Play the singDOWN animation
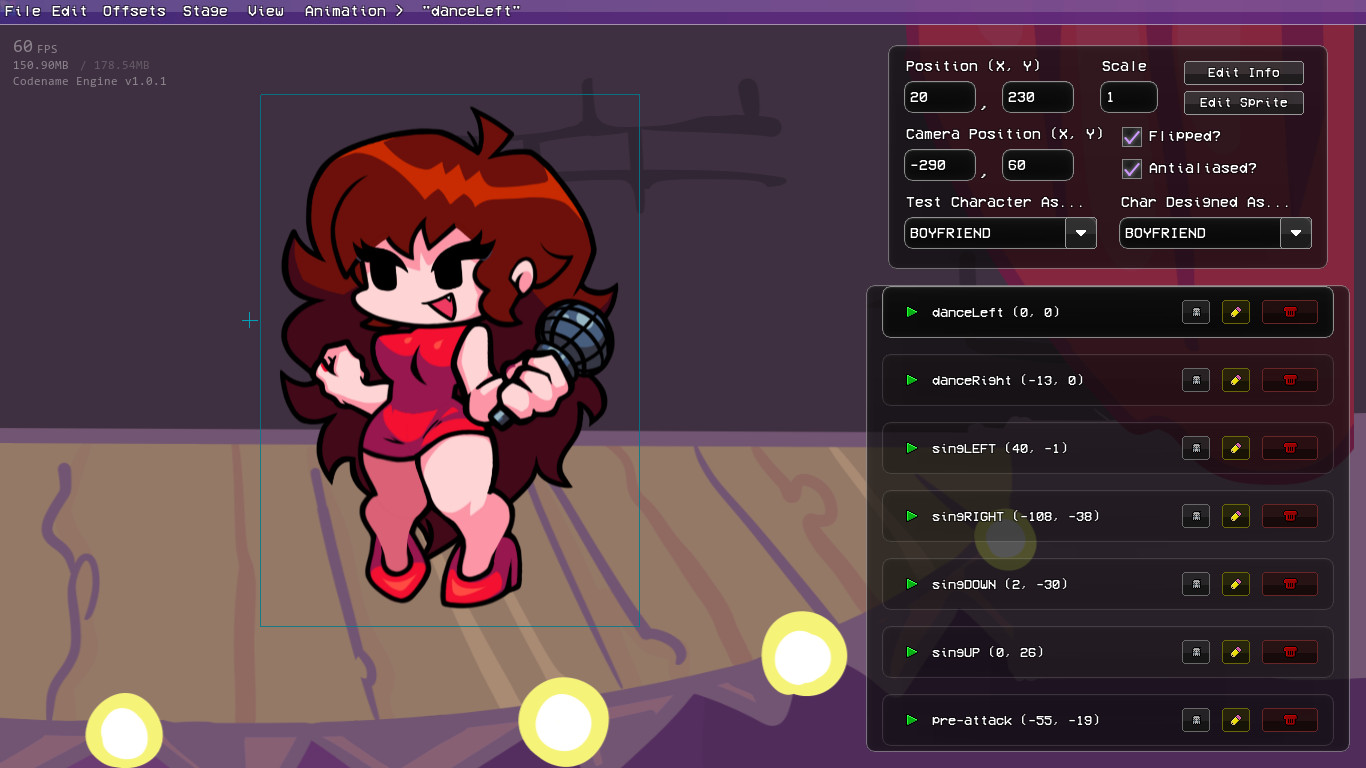The height and width of the screenshot is (768, 1366). [x=912, y=584]
